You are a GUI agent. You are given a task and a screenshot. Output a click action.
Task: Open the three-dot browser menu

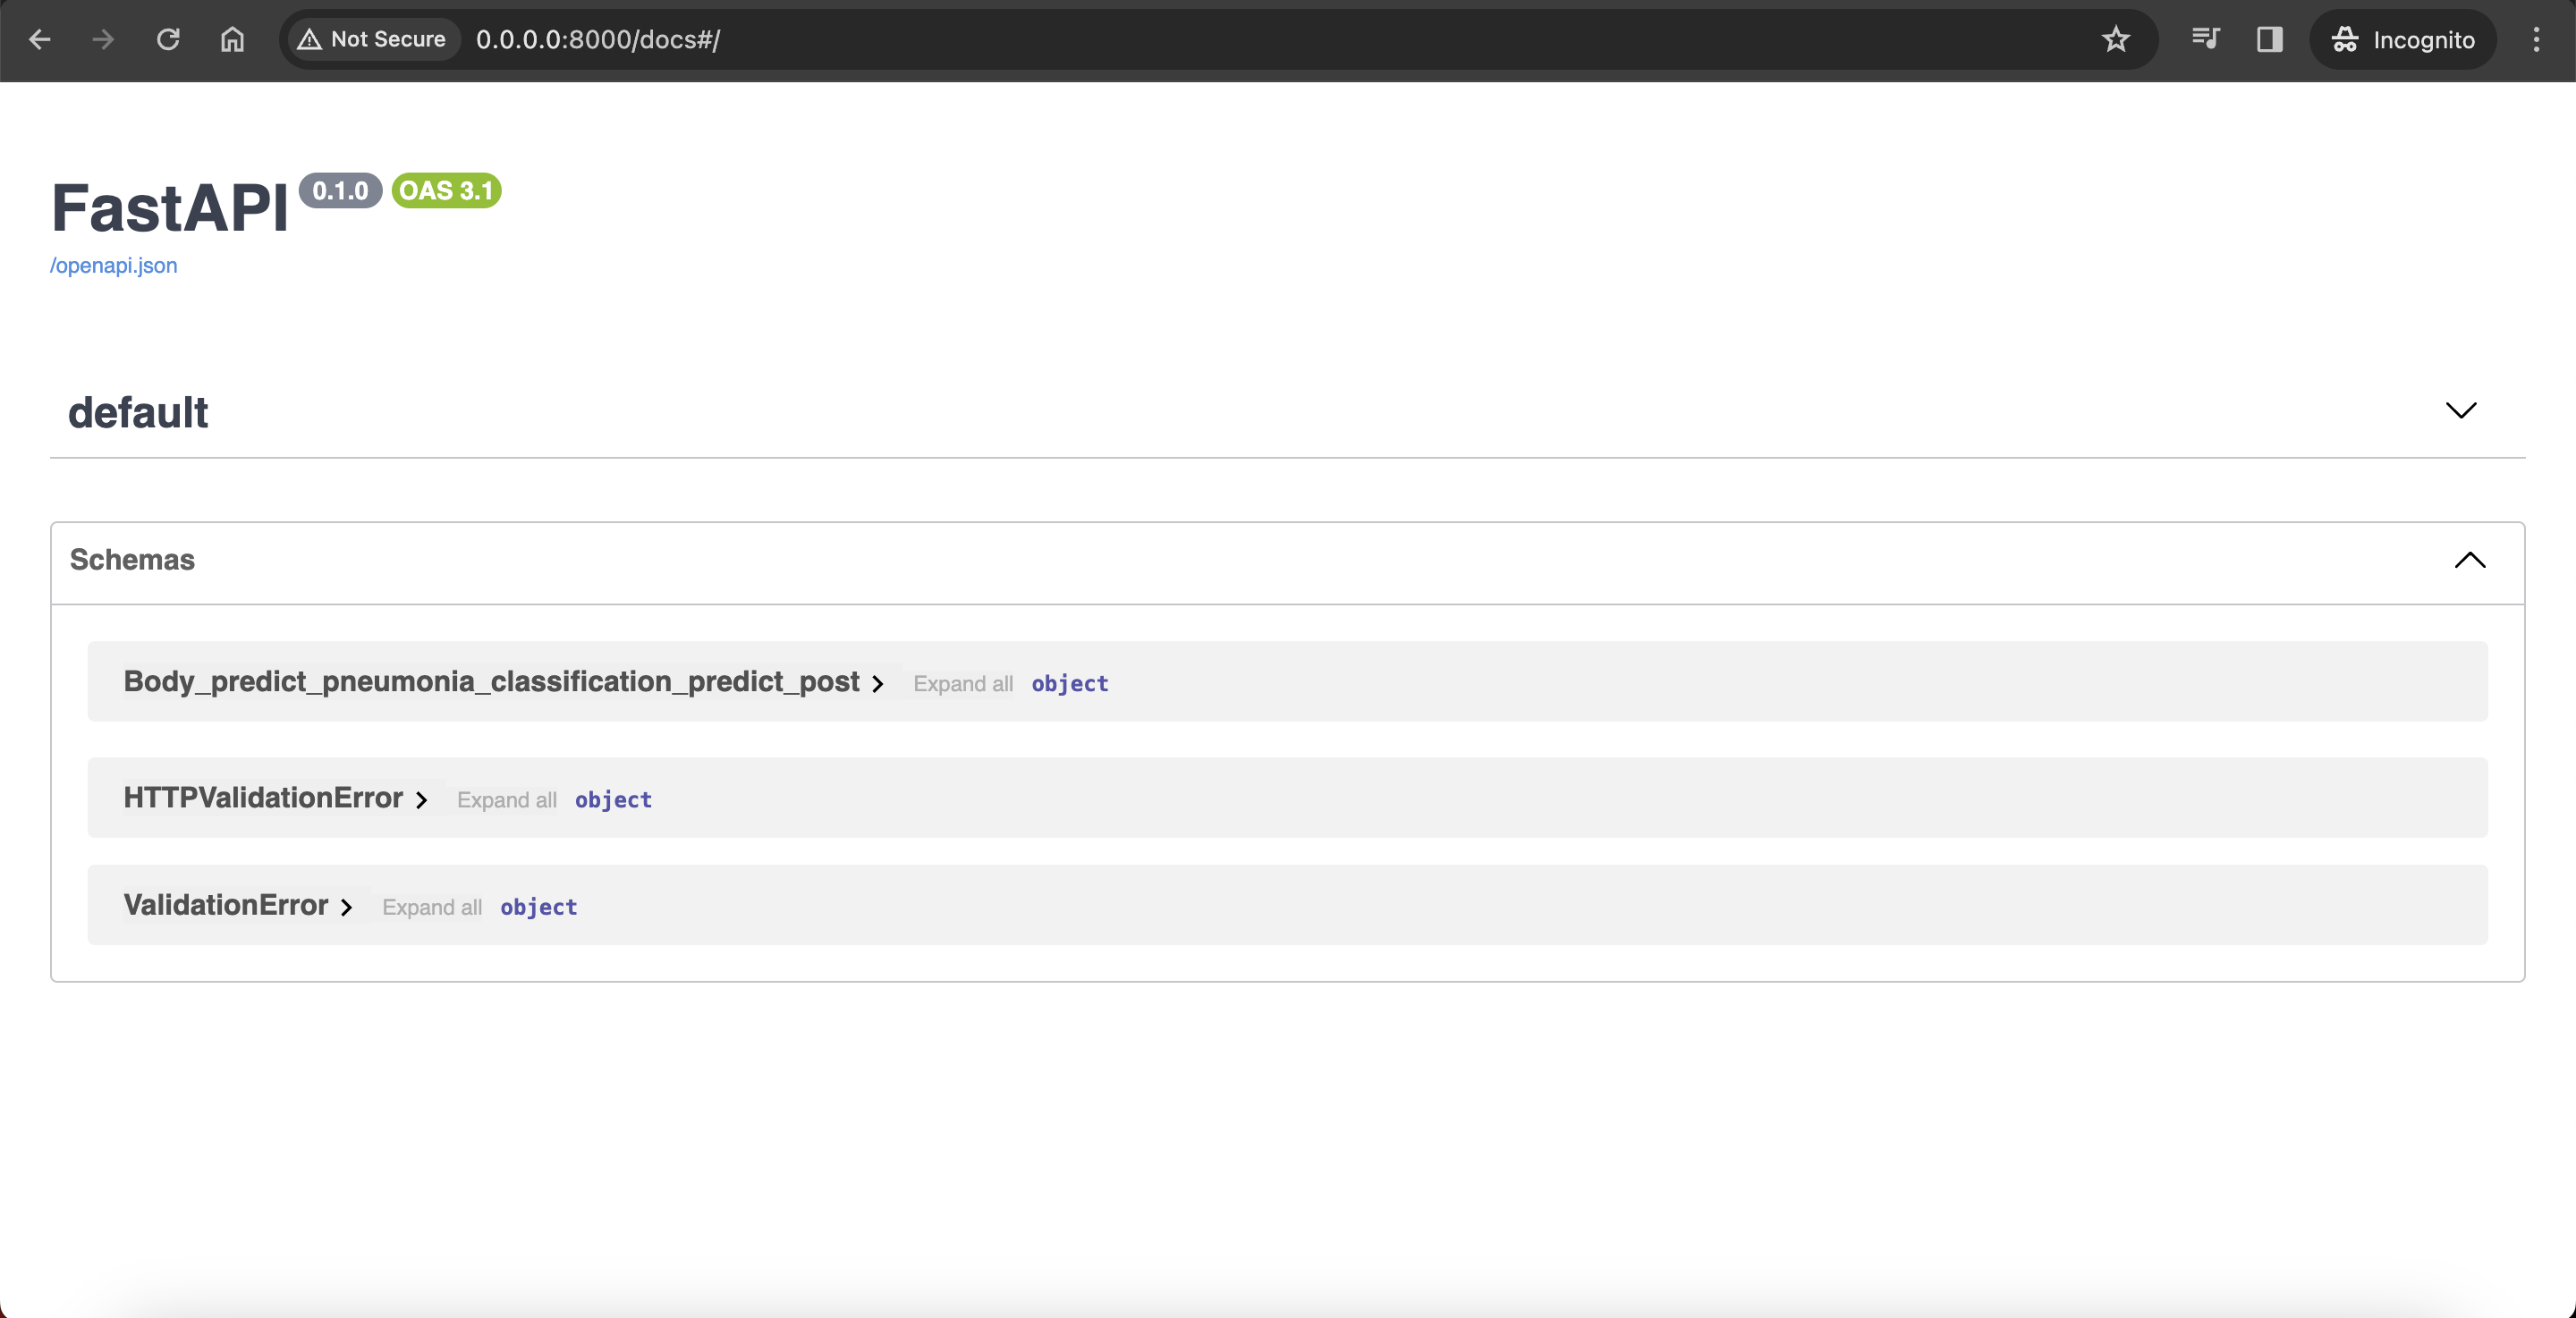coord(2536,39)
